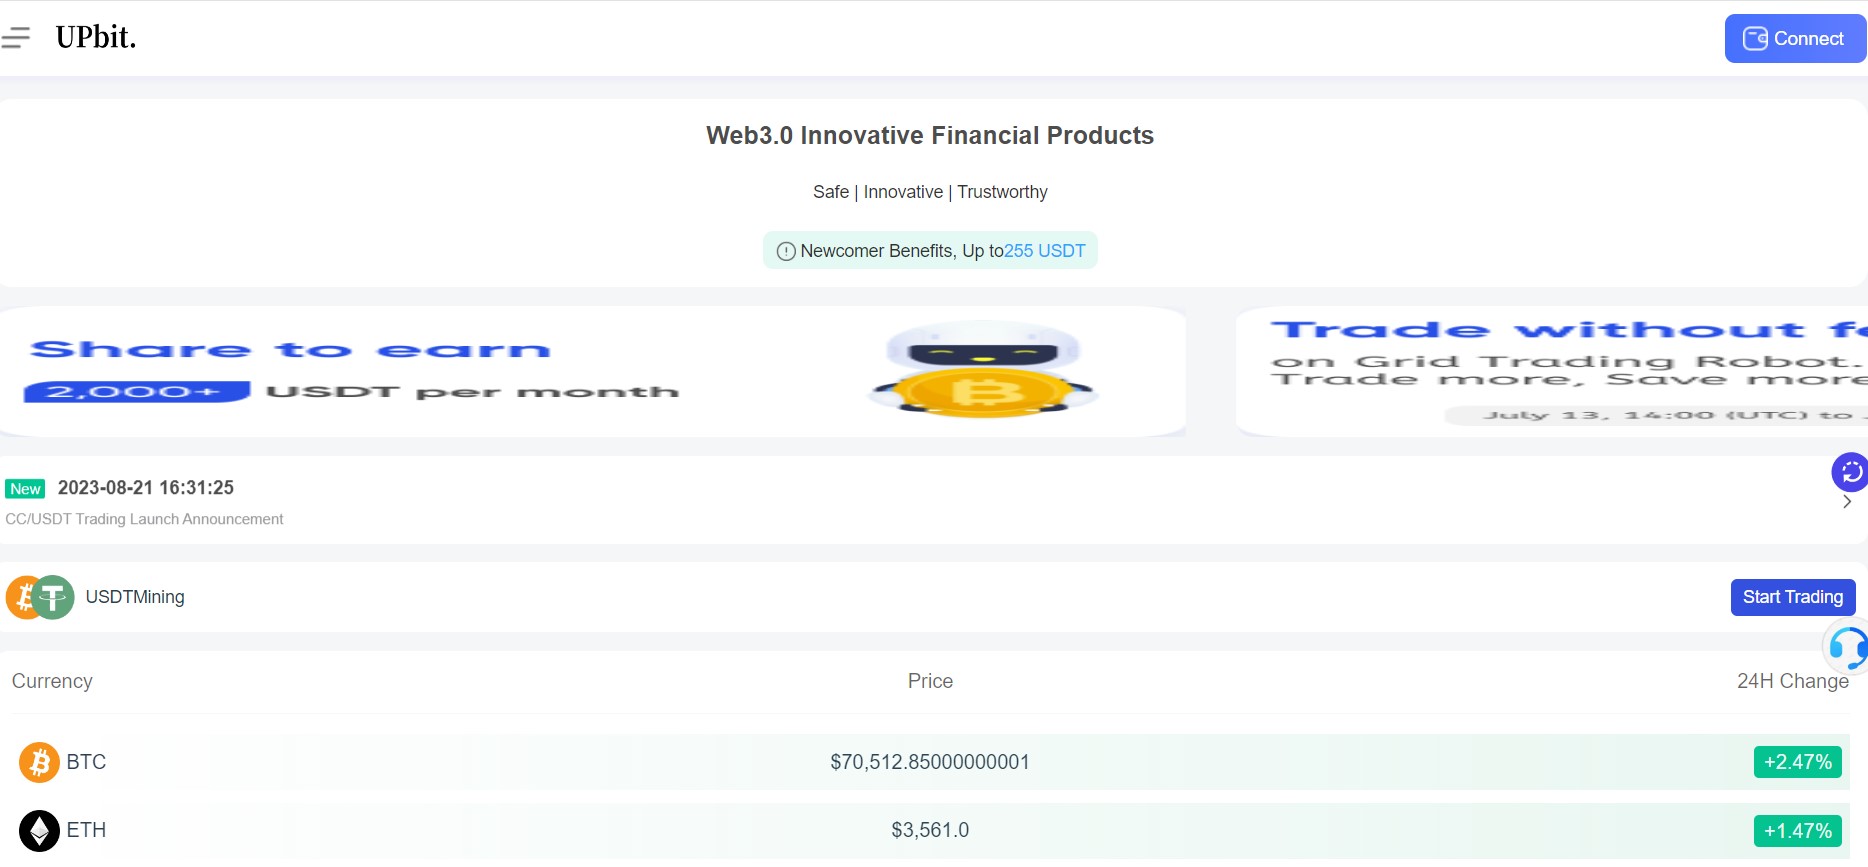Open CC/USDT Trading Launch Announcement

pos(144,519)
